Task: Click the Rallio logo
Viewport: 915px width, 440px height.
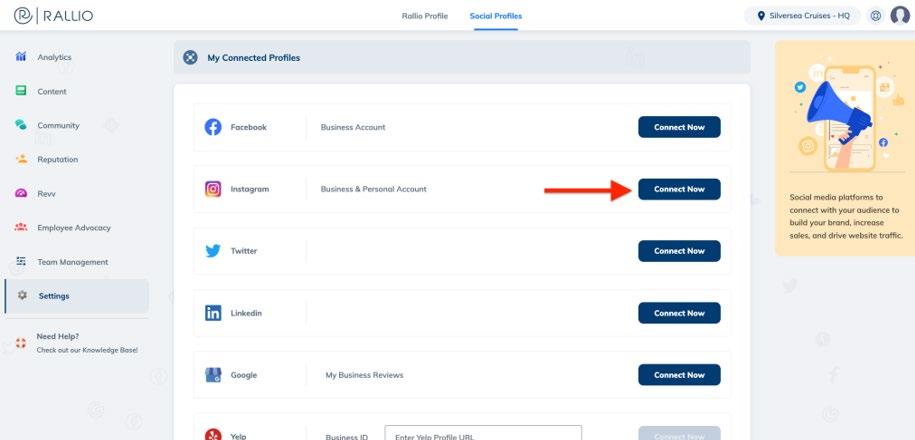Action: point(53,16)
